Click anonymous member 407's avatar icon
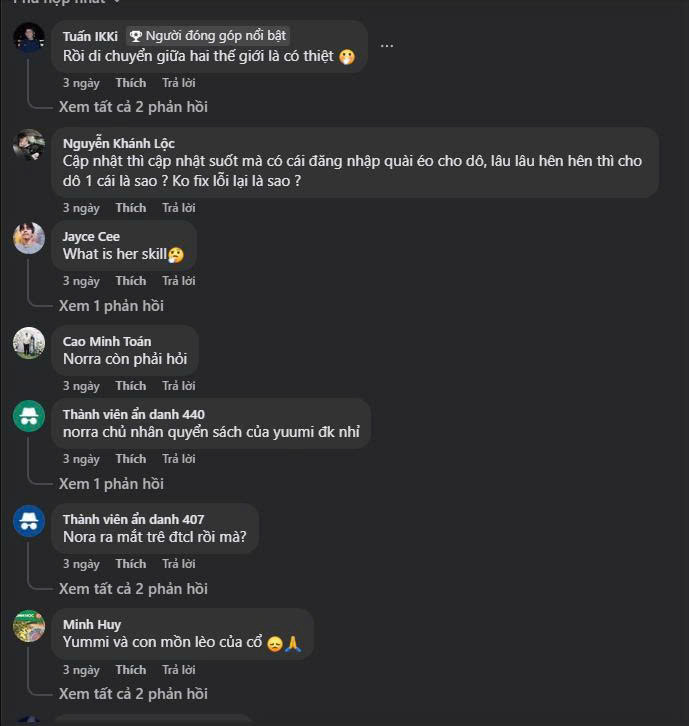Image resolution: width=689 pixels, height=726 pixels. [29, 521]
